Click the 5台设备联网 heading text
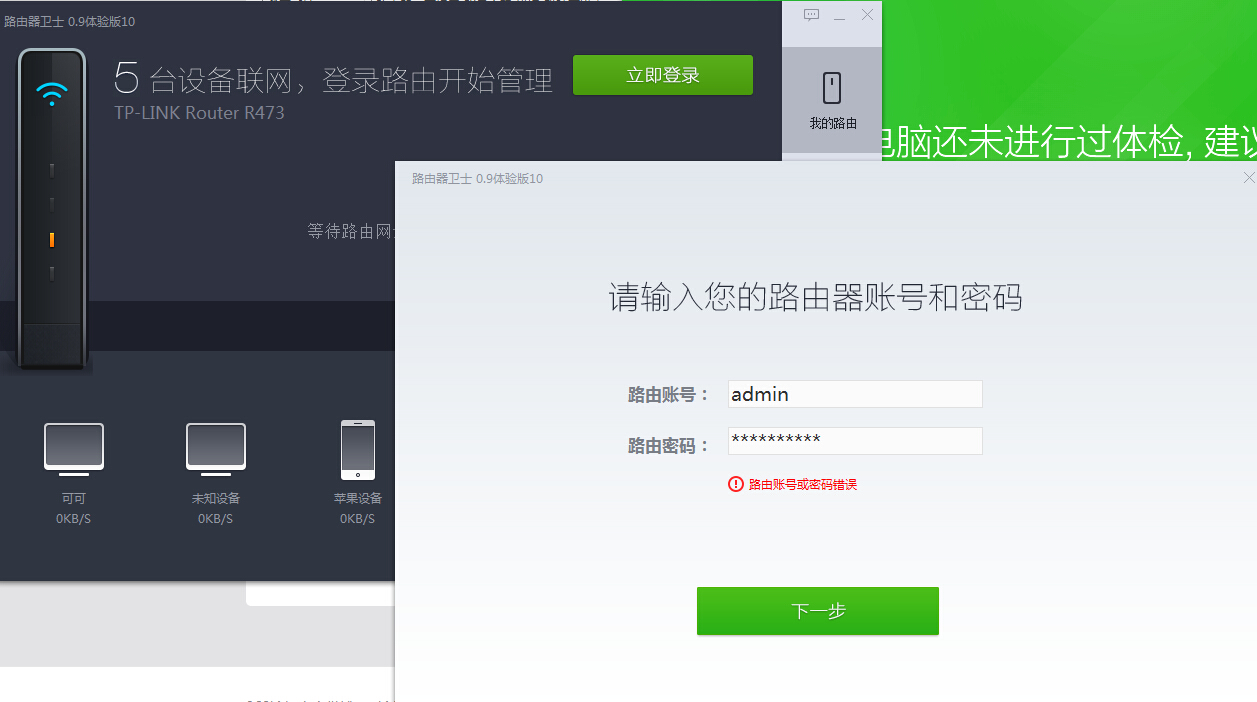Screen dimensions: 1257x702 tap(330, 78)
